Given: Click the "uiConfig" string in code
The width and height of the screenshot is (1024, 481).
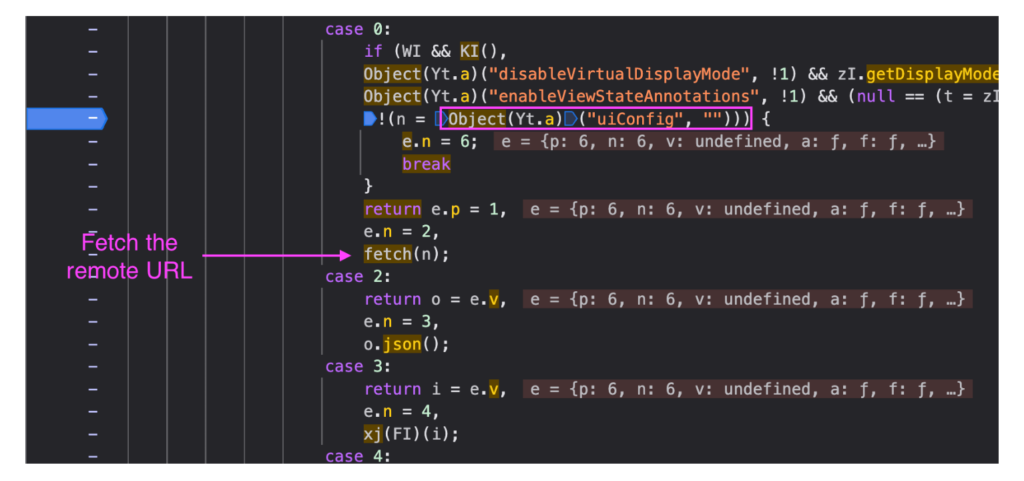Looking at the screenshot, I should [x=635, y=120].
